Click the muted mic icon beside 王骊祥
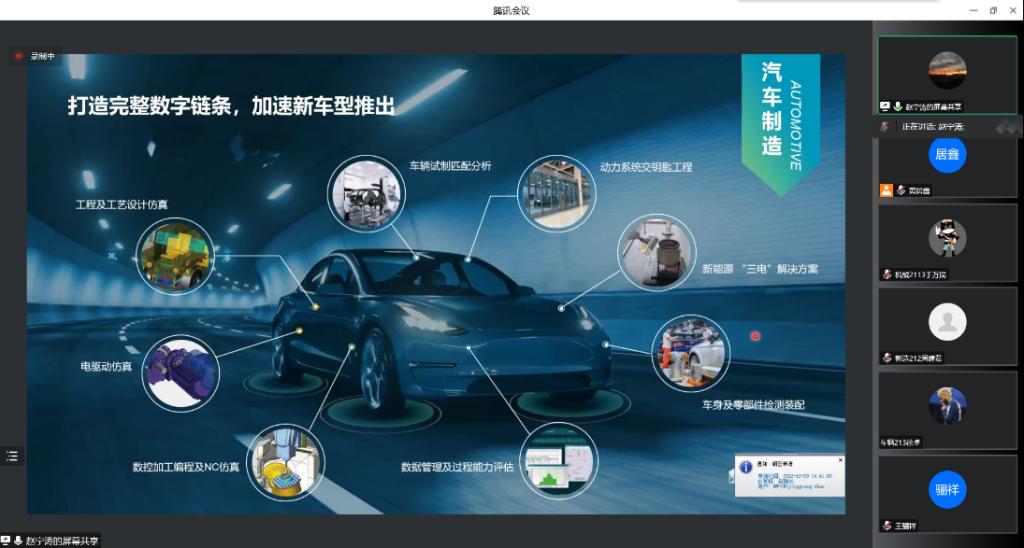The width and height of the screenshot is (1024, 548). click(887, 526)
